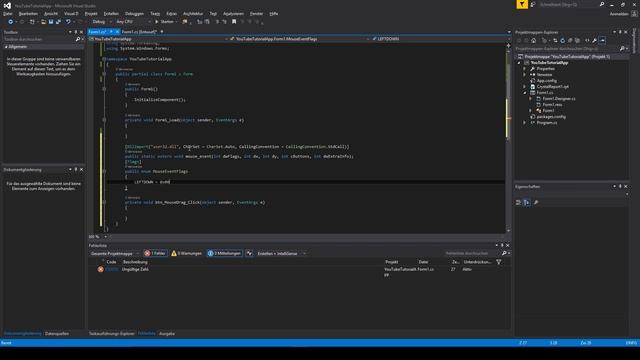The image size is (640, 360).
Task: Expand the Verweise node
Action: pyautogui.click(x=525, y=75)
